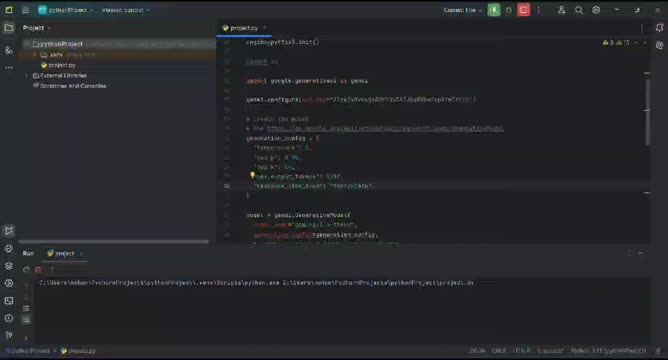Image resolution: width=668 pixels, height=360 pixels.
Task: Show more tool windows ellipsis in the left sidebar
Action: tap(9, 67)
